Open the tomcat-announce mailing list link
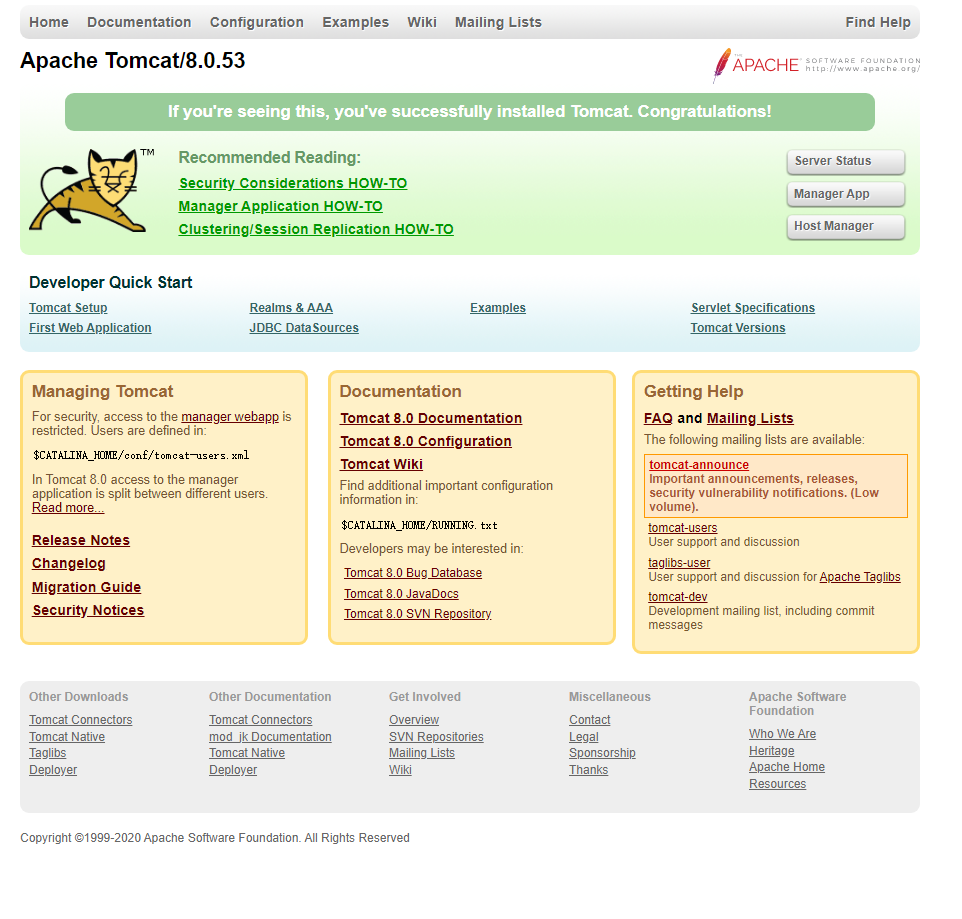The width and height of the screenshot is (962, 919). click(x=699, y=465)
